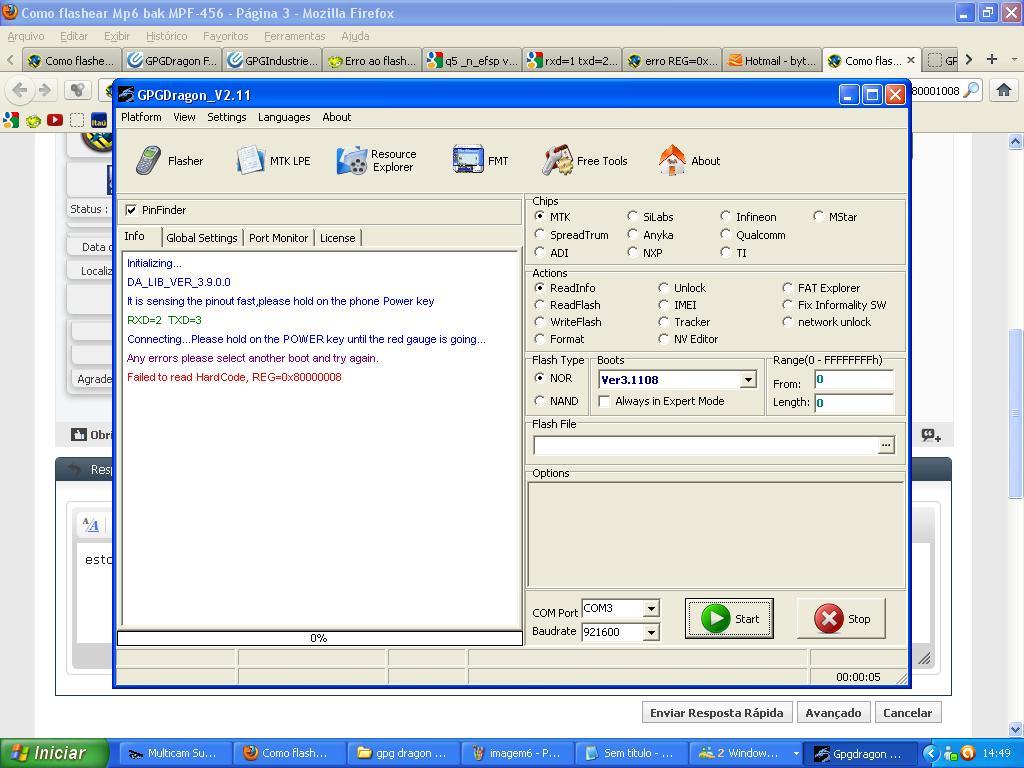Expand the Boots version dropdown
The height and width of the screenshot is (768, 1024).
click(748, 379)
